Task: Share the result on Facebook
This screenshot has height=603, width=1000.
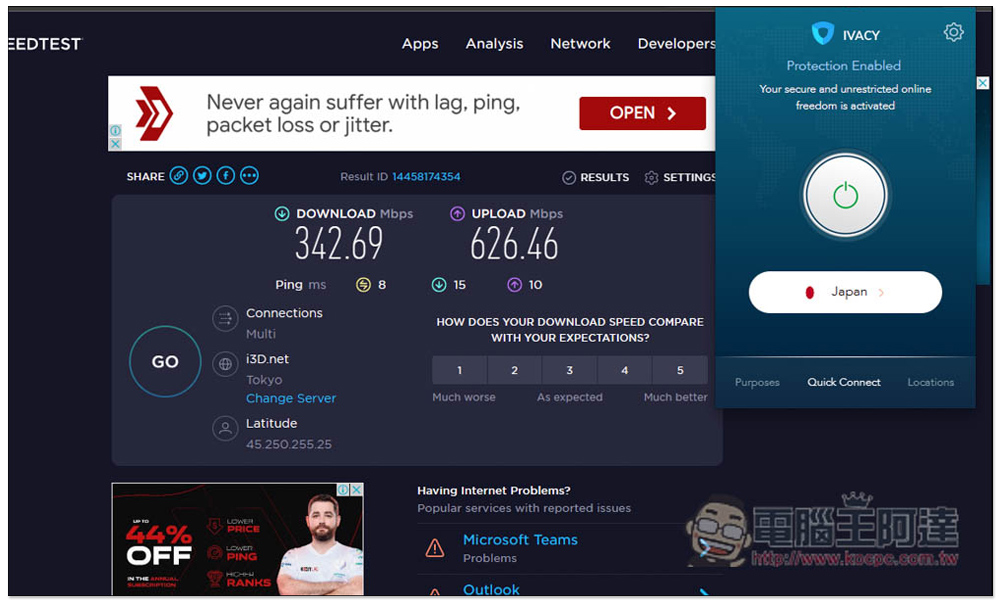Action: 226,176
